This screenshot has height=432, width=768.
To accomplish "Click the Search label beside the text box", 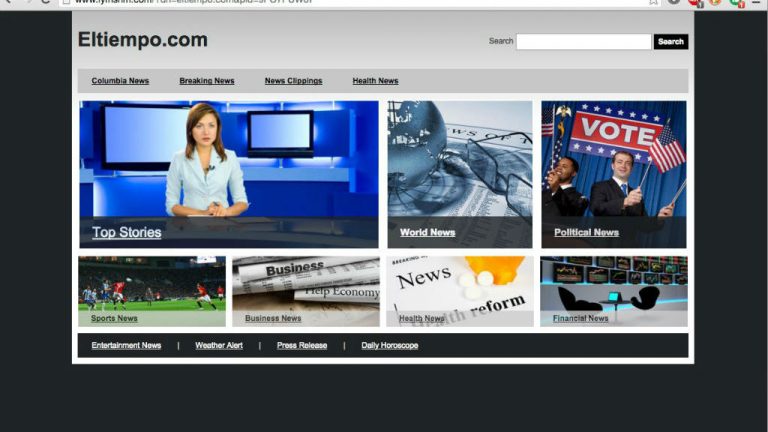I will tap(501, 41).
